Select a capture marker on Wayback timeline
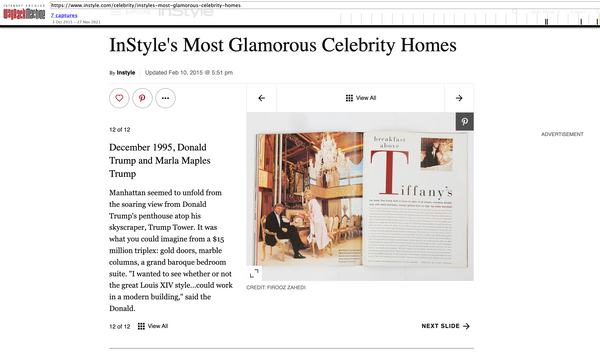 point(546,22)
